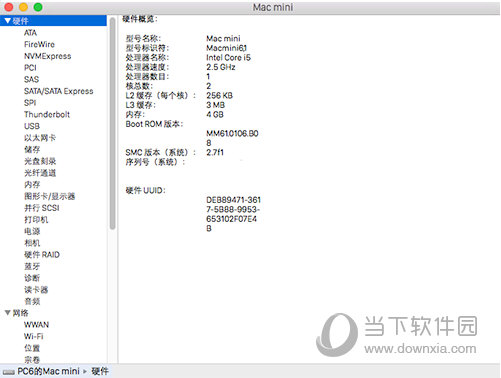This screenshot has width=501, height=378.
Task: Click the 2.5 GHz processor speed
Action: [221, 67]
